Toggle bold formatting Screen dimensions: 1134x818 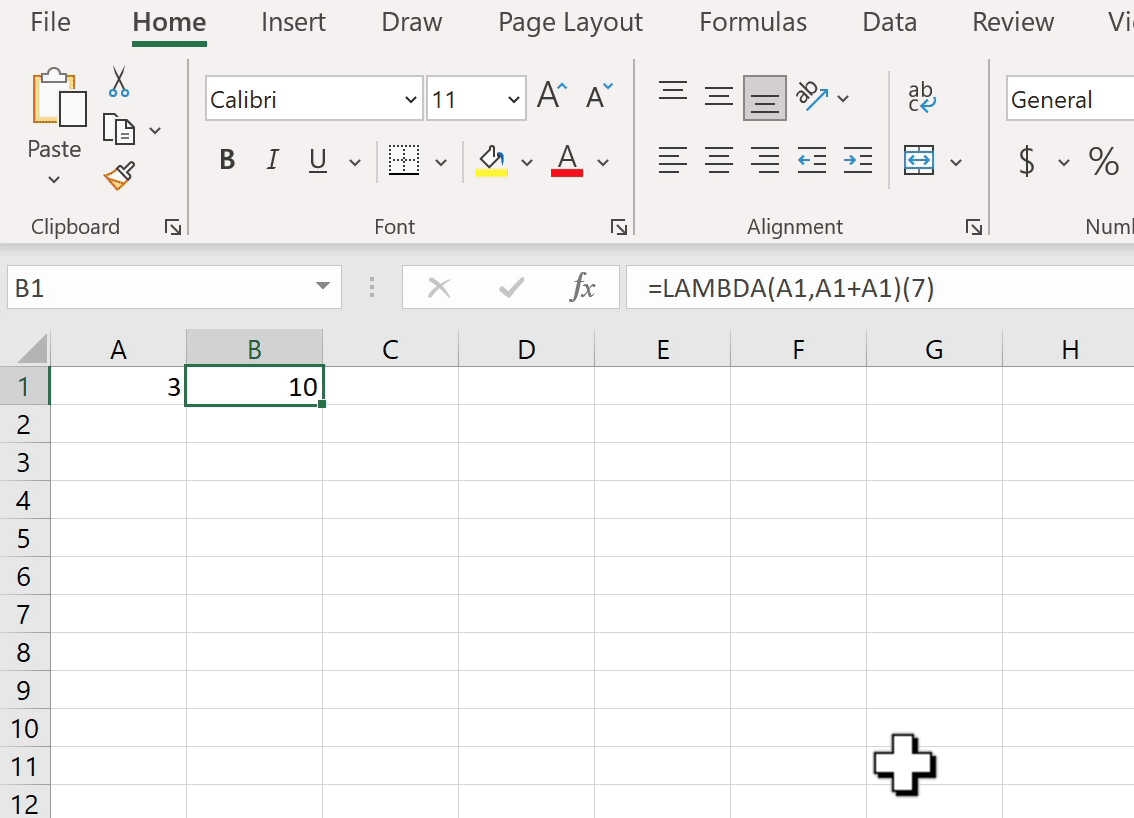coord(227,160)
